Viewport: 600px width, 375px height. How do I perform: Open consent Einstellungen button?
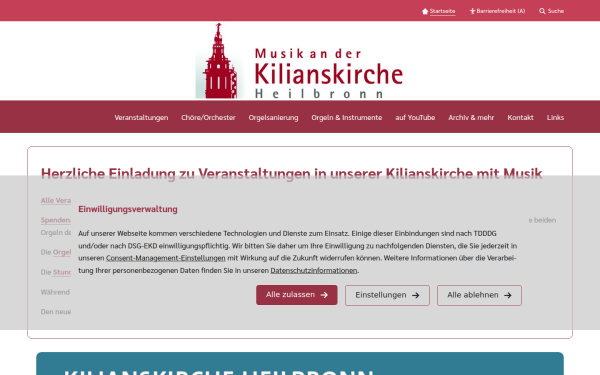point(387,295)
